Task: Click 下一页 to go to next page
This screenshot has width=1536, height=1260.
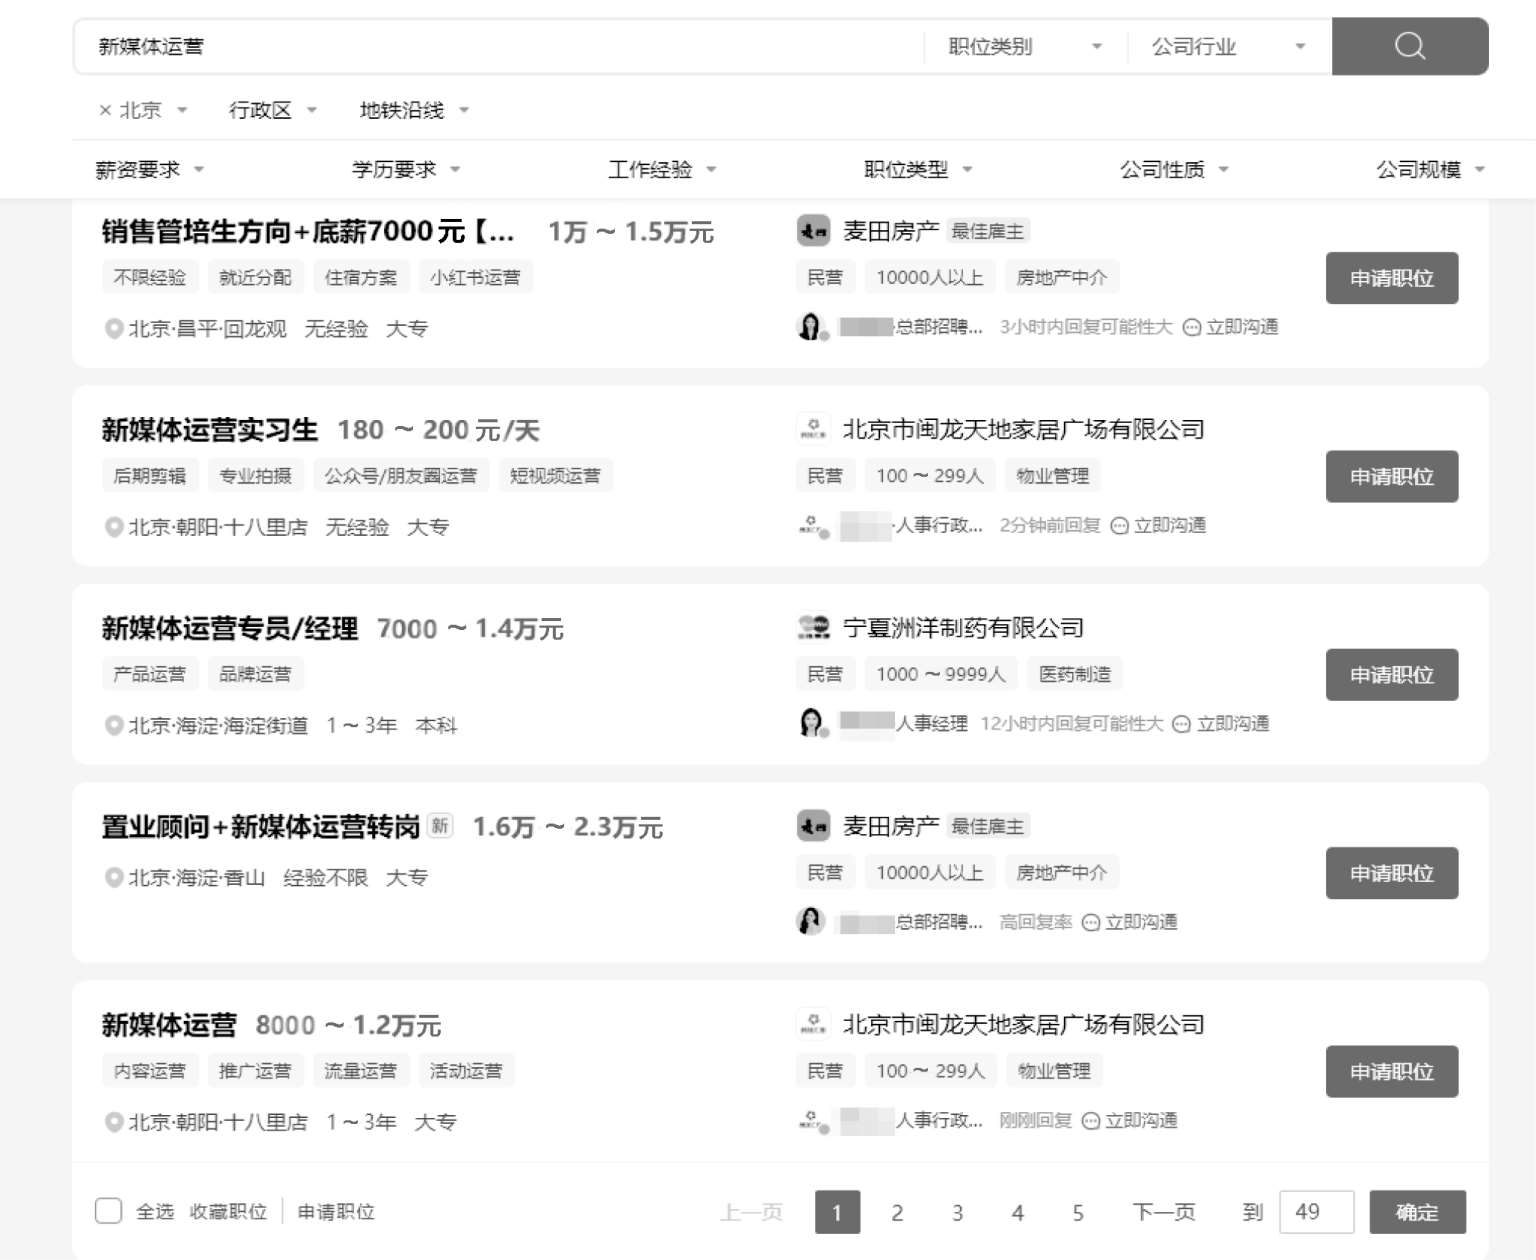Action: [1163, 1212]
